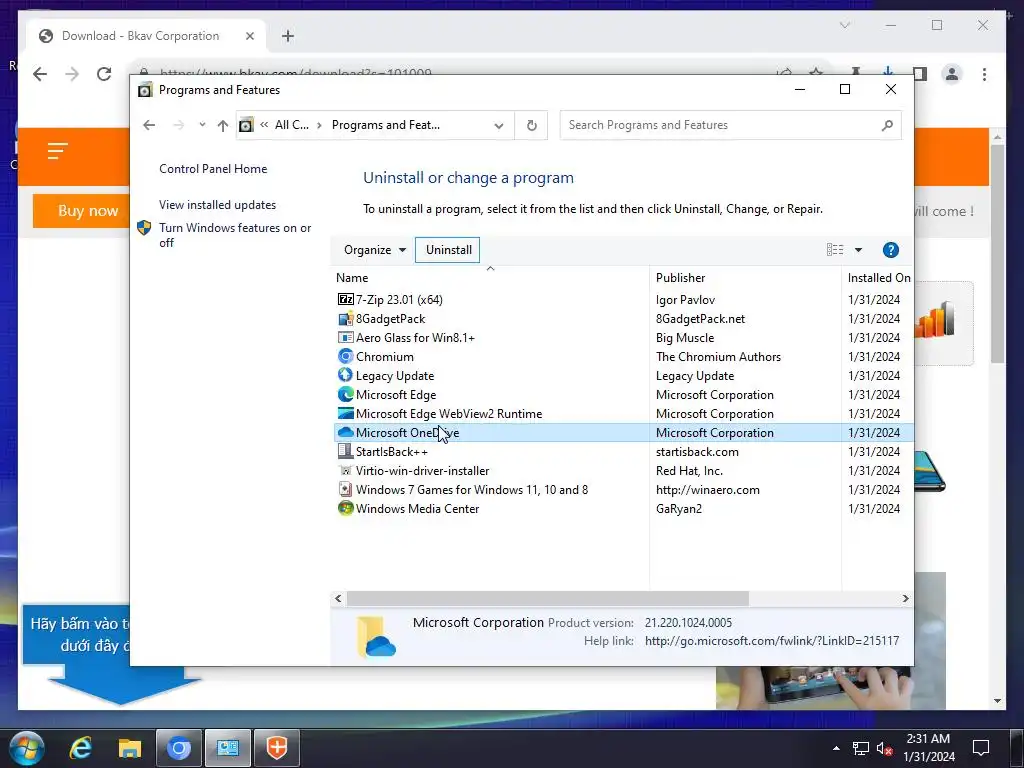Open recent locations dropdown arrow

[x=202, y=125]
